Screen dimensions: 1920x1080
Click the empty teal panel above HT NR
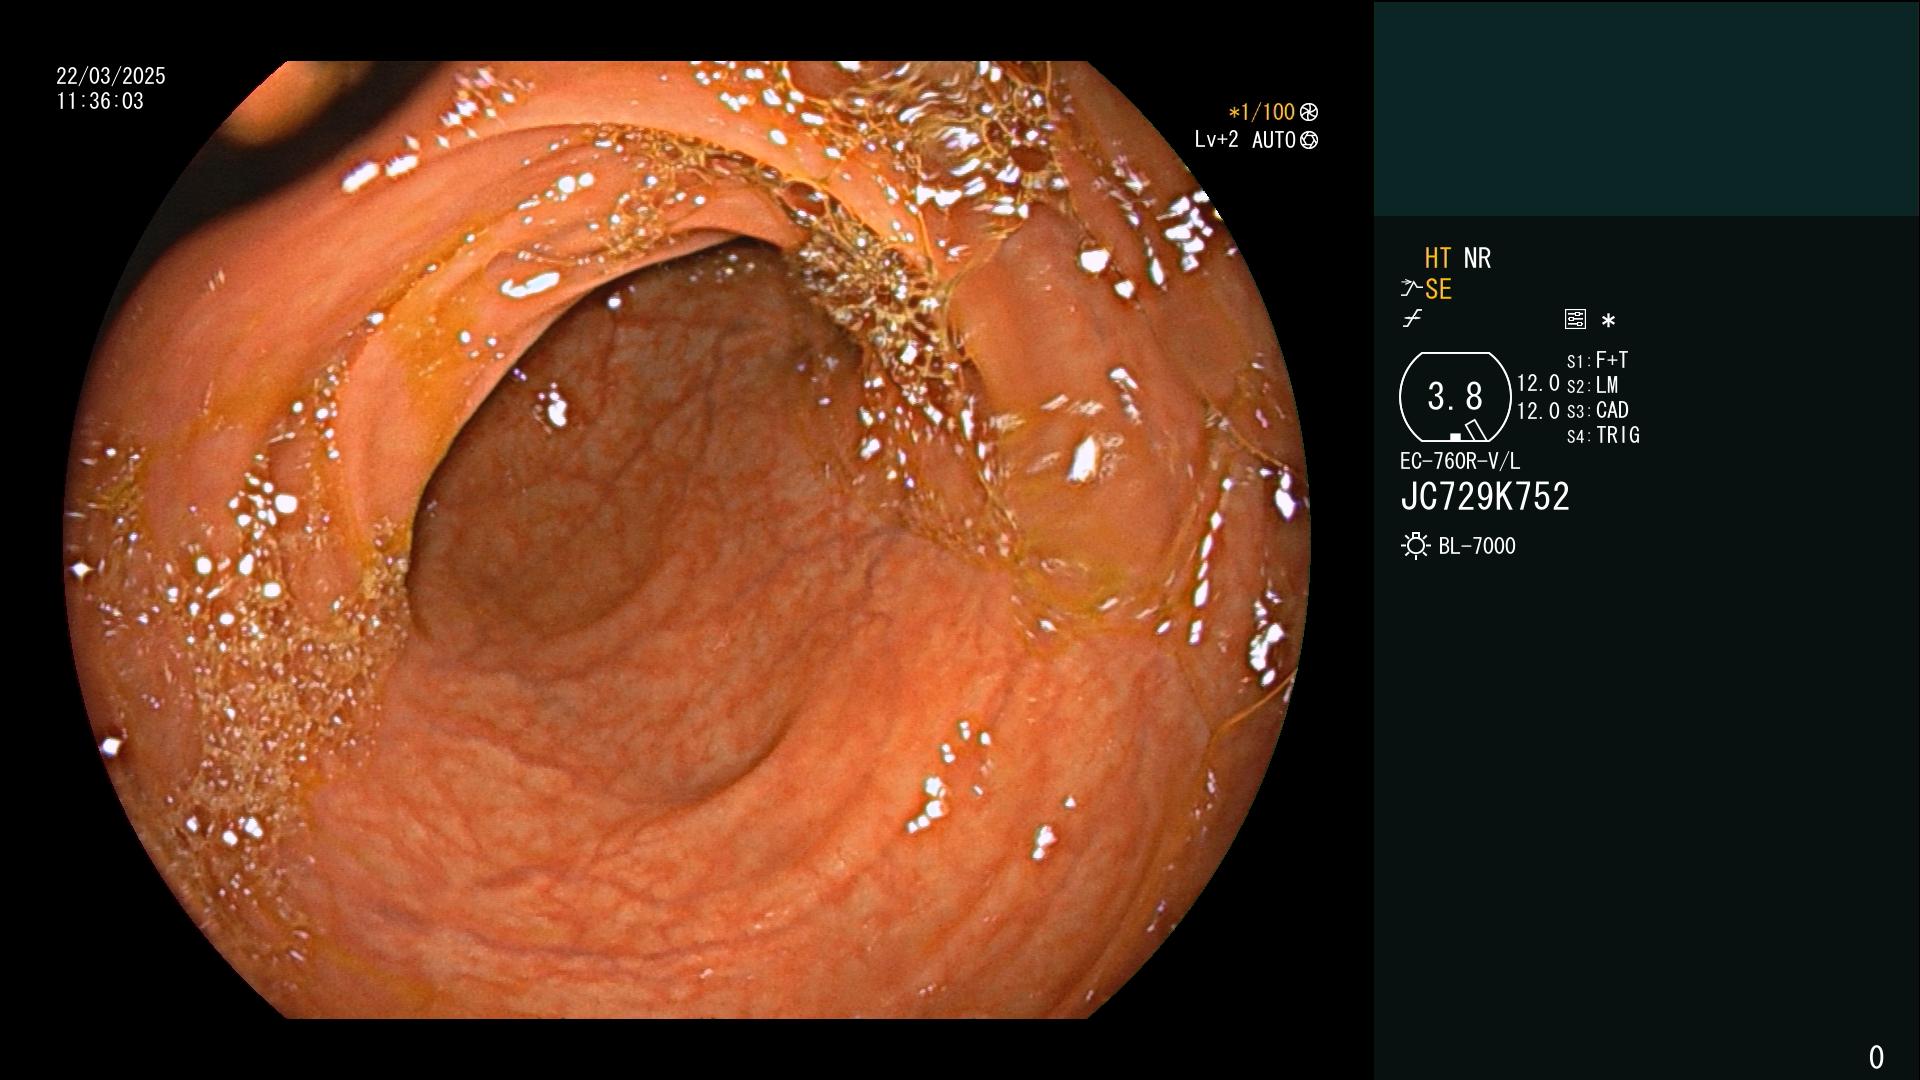coord(1646,108)
